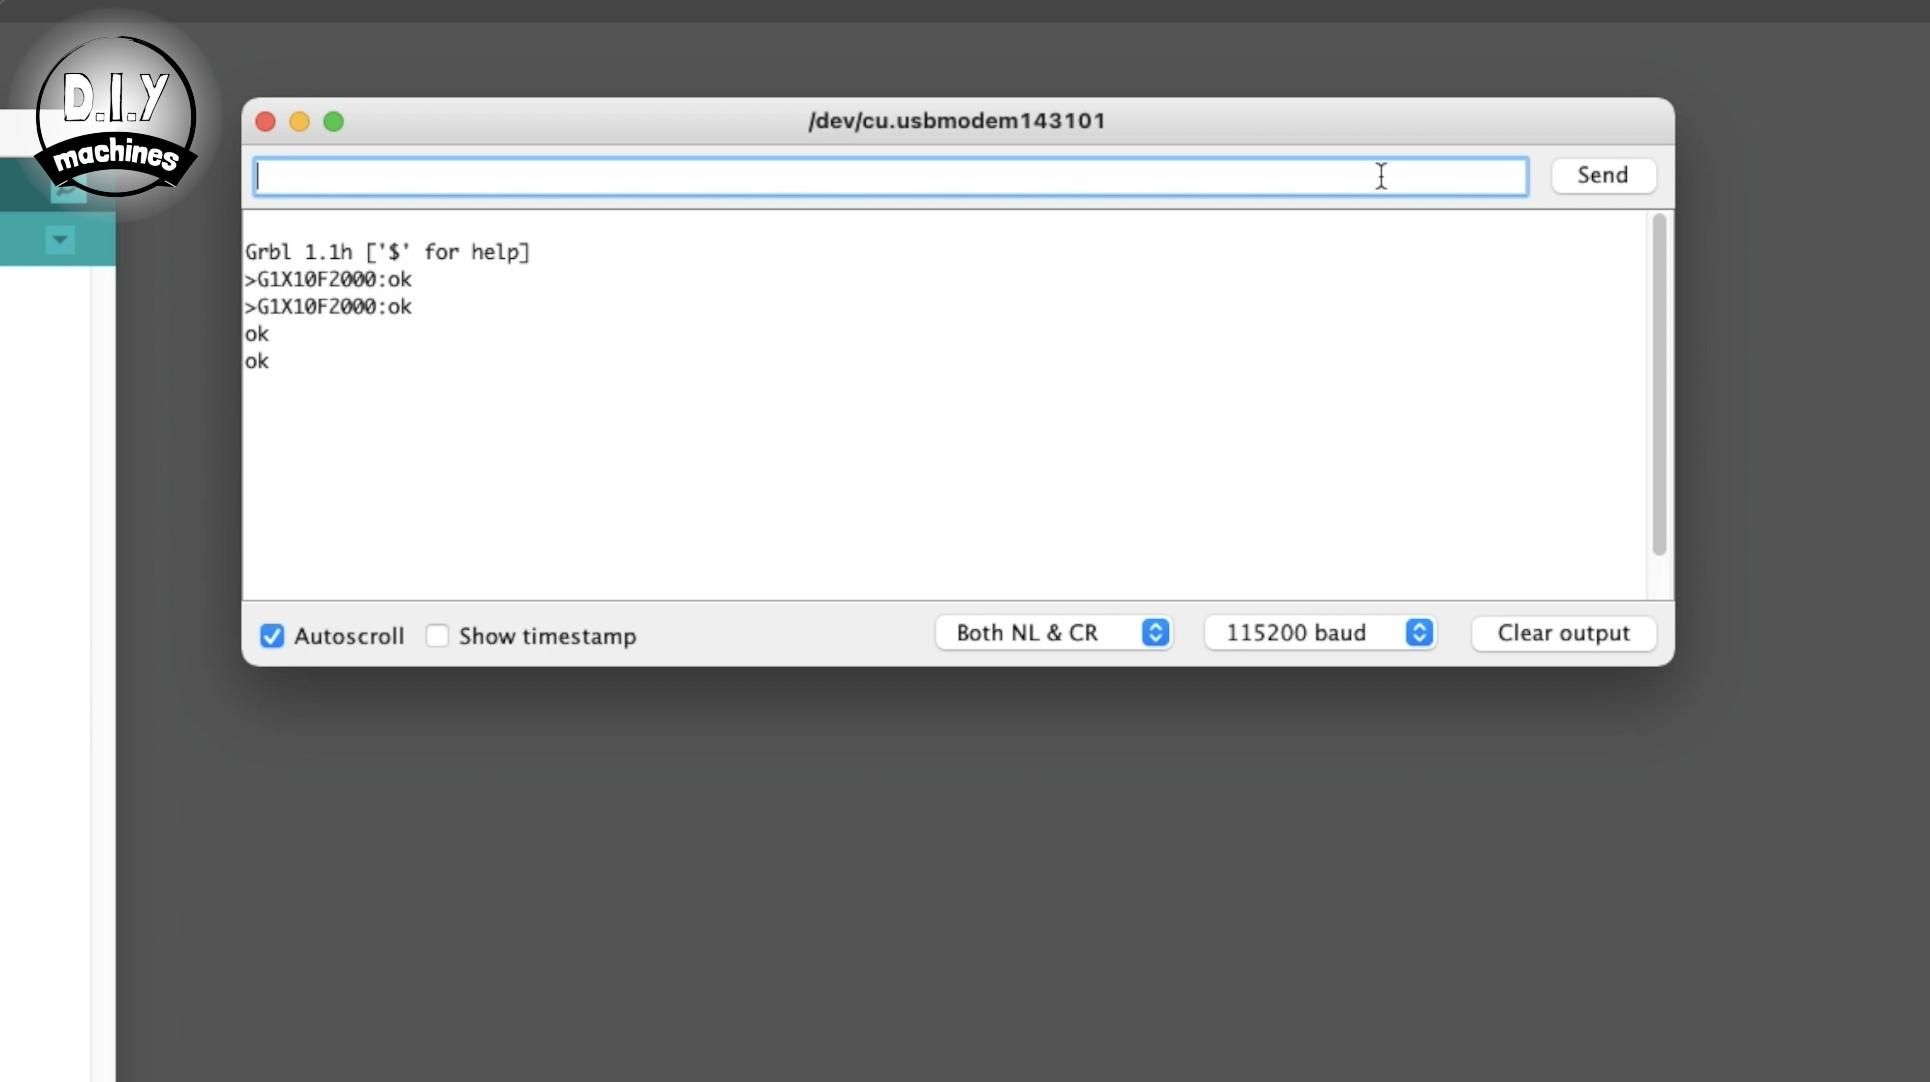This screenshot has height=1082, width=1930.
Task: Click the blue stepper on baud rate selector
Action: click(1419, 632)
